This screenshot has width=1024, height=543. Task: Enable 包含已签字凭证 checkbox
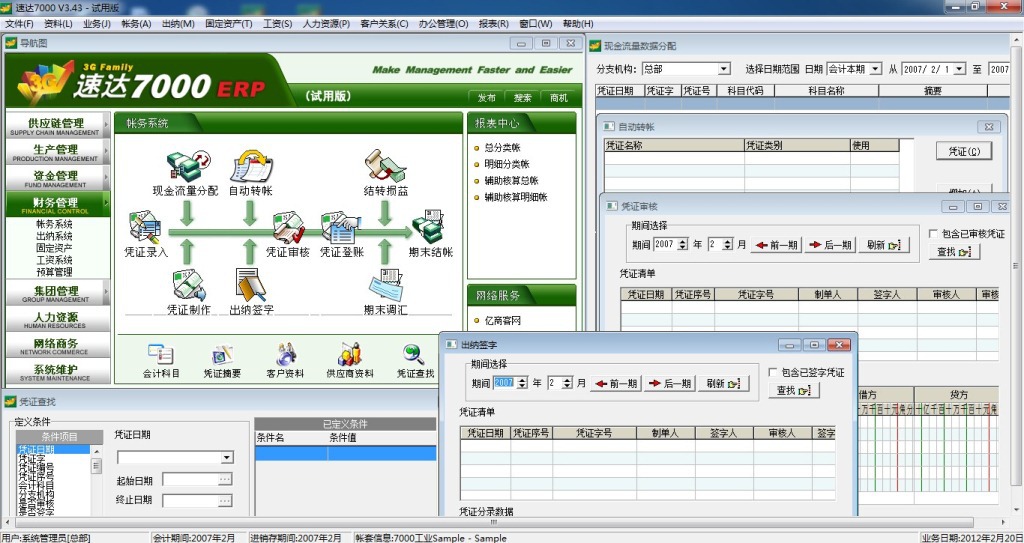773,372
